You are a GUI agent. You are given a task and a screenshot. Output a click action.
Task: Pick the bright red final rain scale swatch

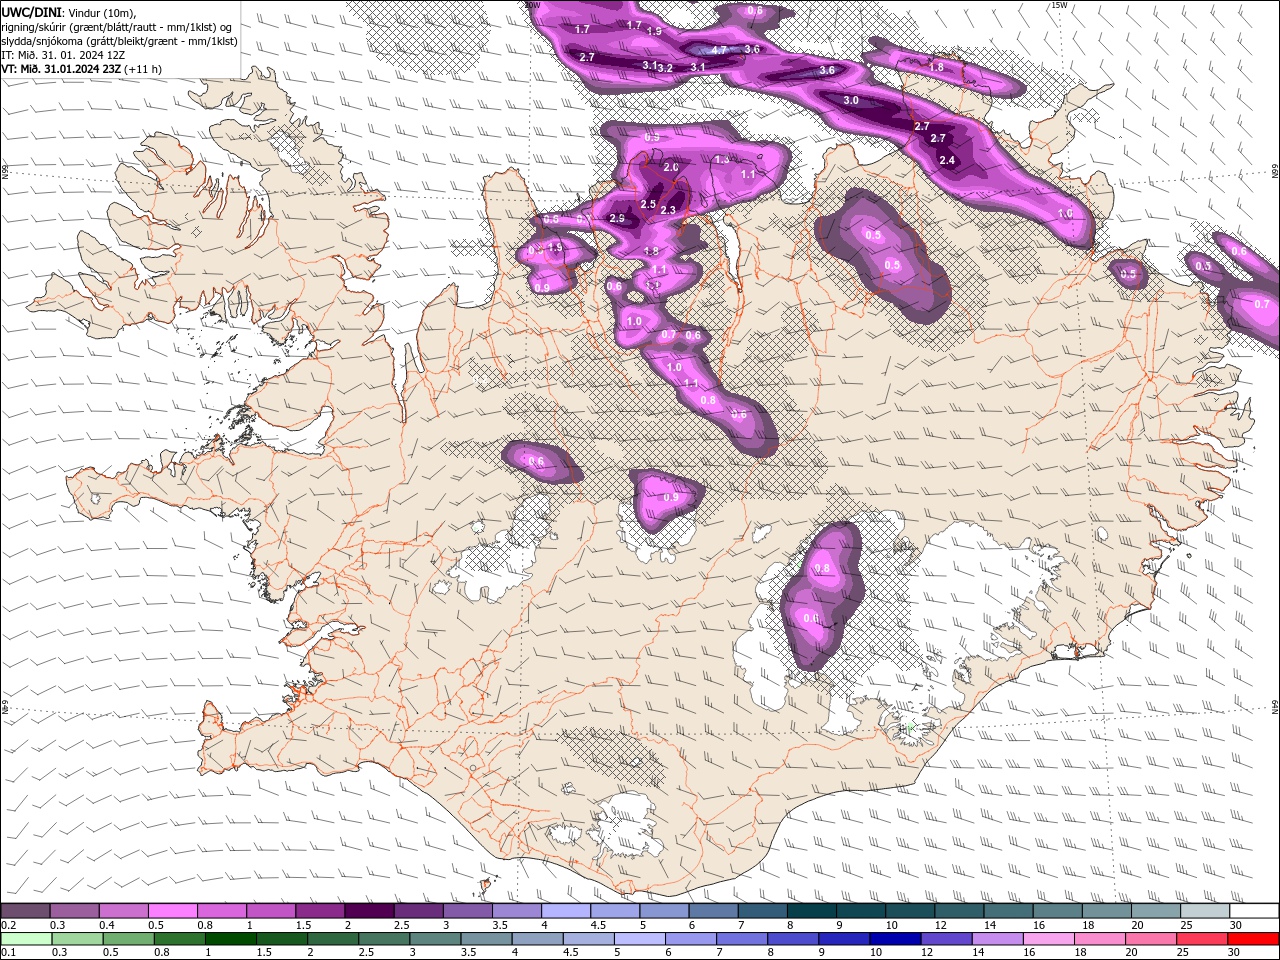1252,938
